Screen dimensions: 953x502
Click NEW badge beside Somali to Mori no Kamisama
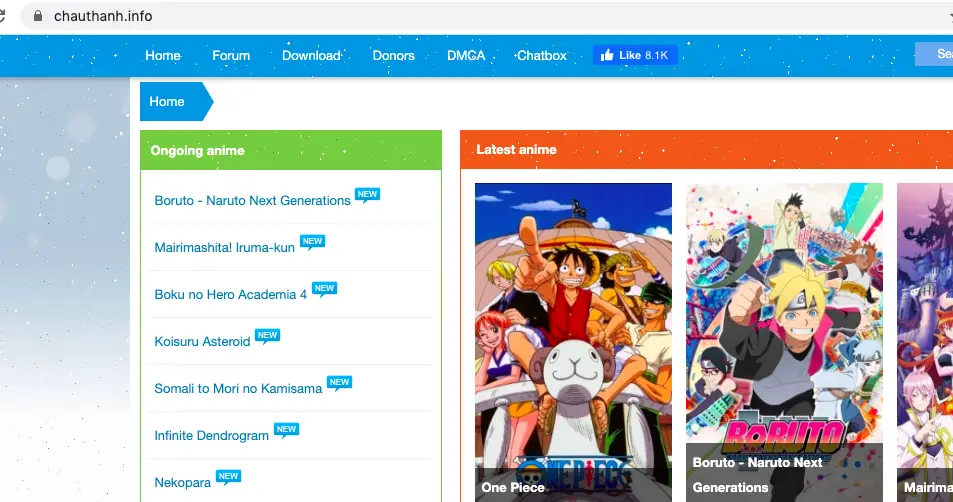[339, 383]
